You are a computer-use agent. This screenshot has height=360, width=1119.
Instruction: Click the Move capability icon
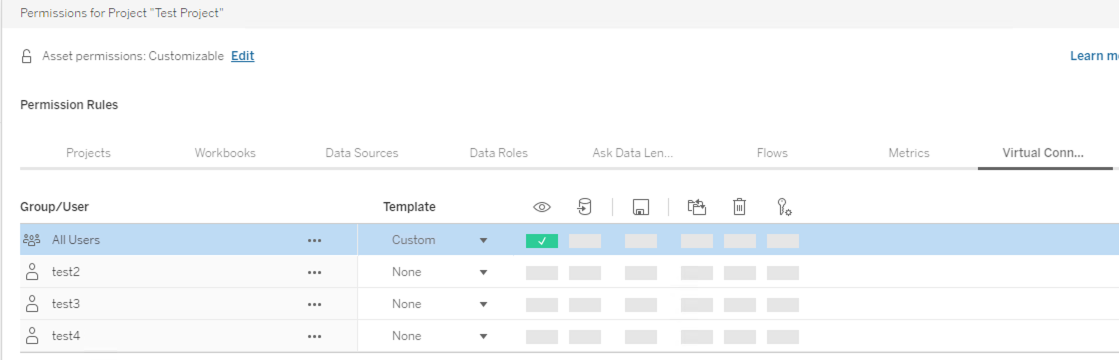tap(697, 207)
